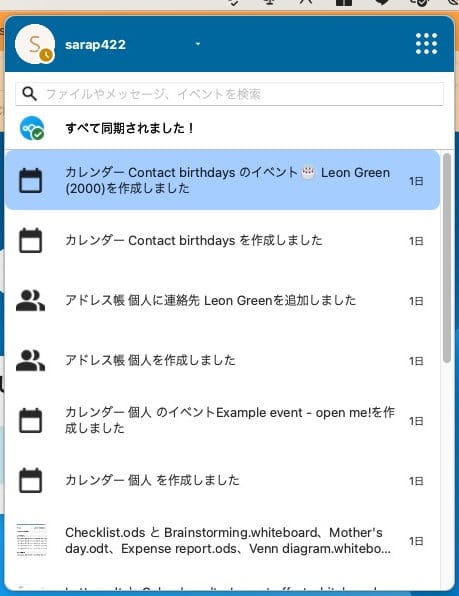Click the search magnifier icon
Image resolution: width=459 pixels, height=596 pixels.
coord(29,94)
